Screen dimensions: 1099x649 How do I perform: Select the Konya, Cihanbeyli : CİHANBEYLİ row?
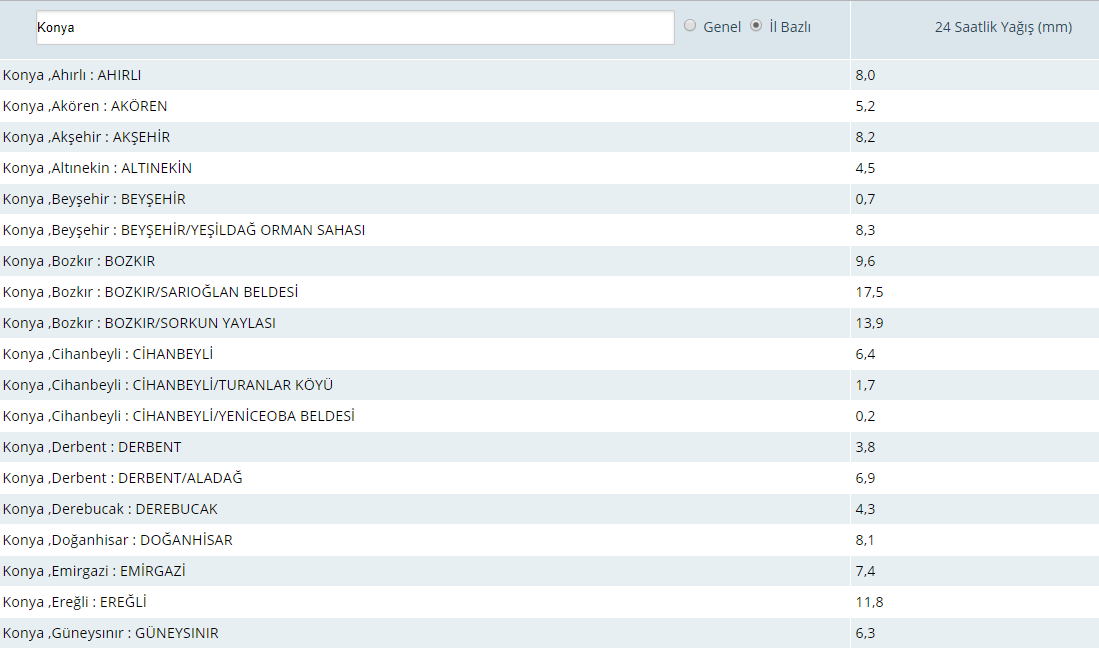click(550, 354)
